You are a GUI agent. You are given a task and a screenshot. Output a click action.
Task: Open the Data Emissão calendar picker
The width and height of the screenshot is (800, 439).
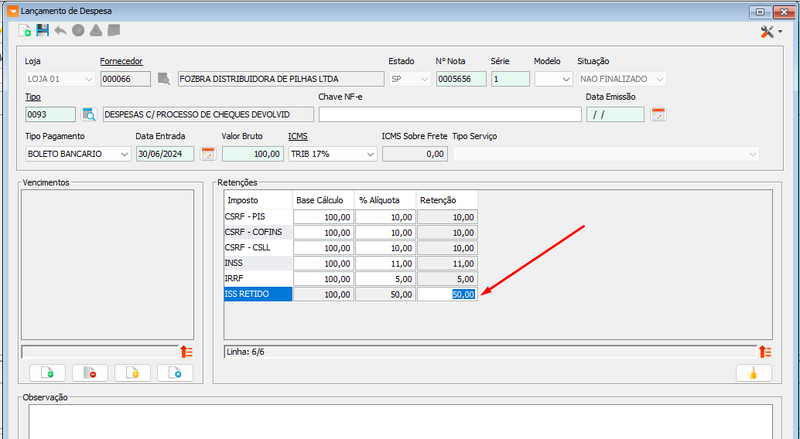[x=658, y=114]
